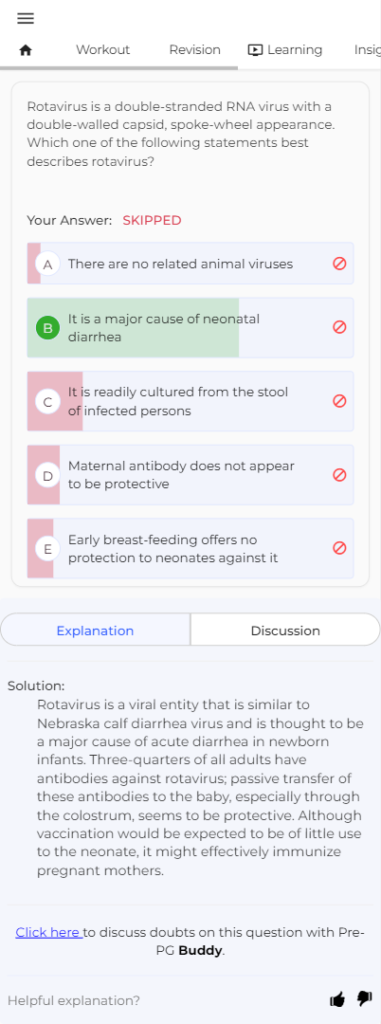Image resolution: width=381 pixels, height=1024 pixels.
Task: Click the thumbs down icon
Action: [x=364, y=999]
